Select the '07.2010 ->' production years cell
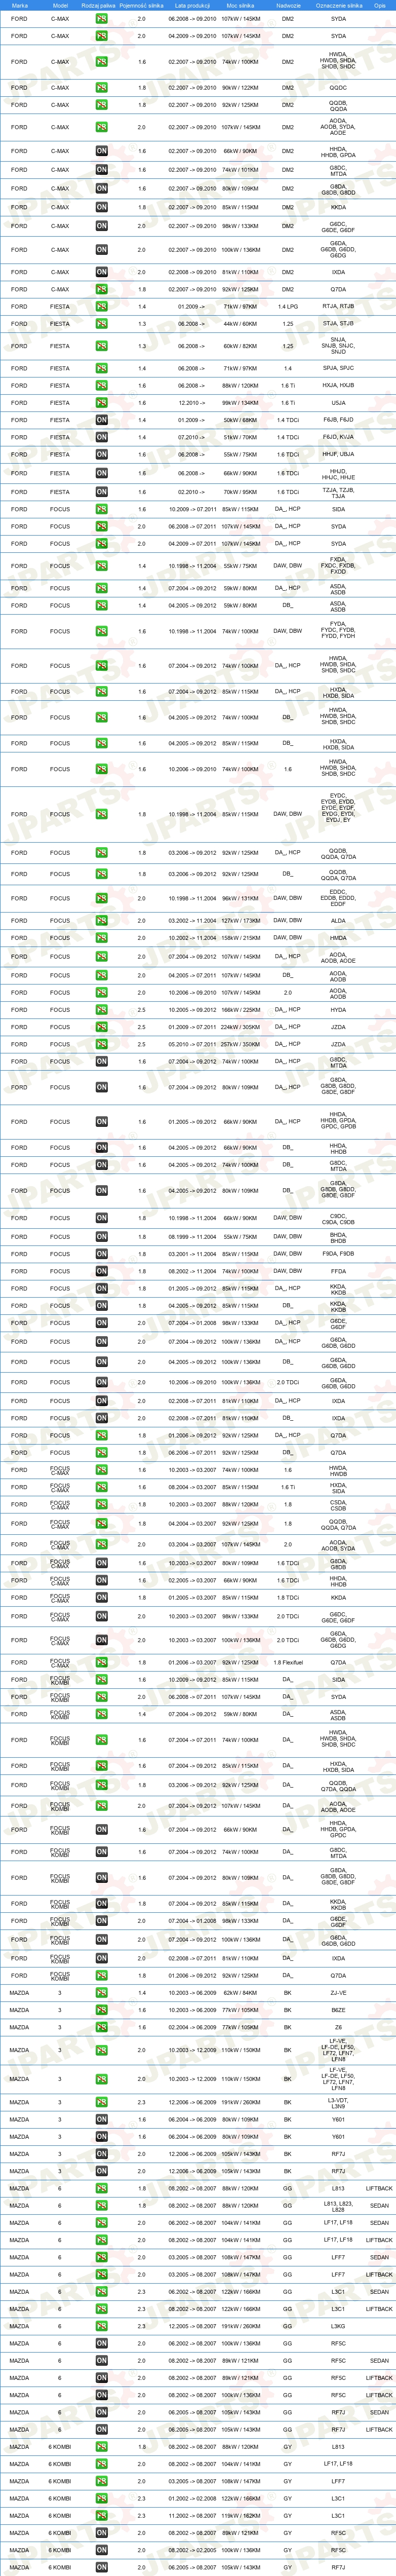Image resolution: width=396 pixels, height=2576 pixels. (192, 437)
